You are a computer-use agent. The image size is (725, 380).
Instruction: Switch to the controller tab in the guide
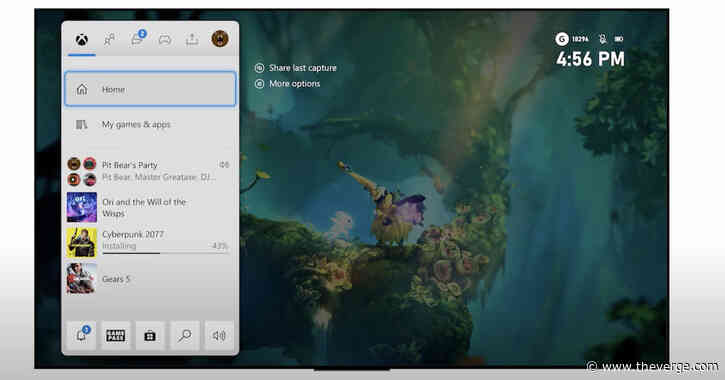pyautogui.click(x=165, y=40)
